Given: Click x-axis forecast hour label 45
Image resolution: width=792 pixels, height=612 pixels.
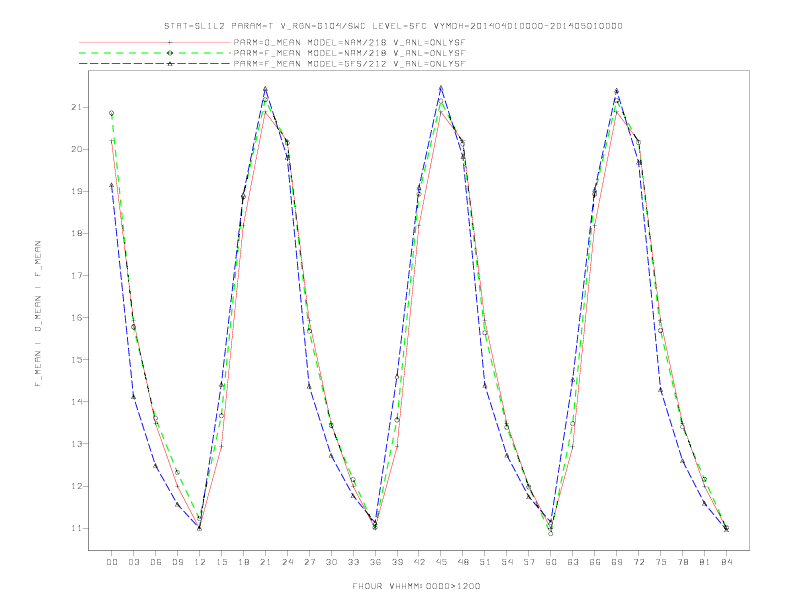Looking at the screenshot, I should click(441, 562).
